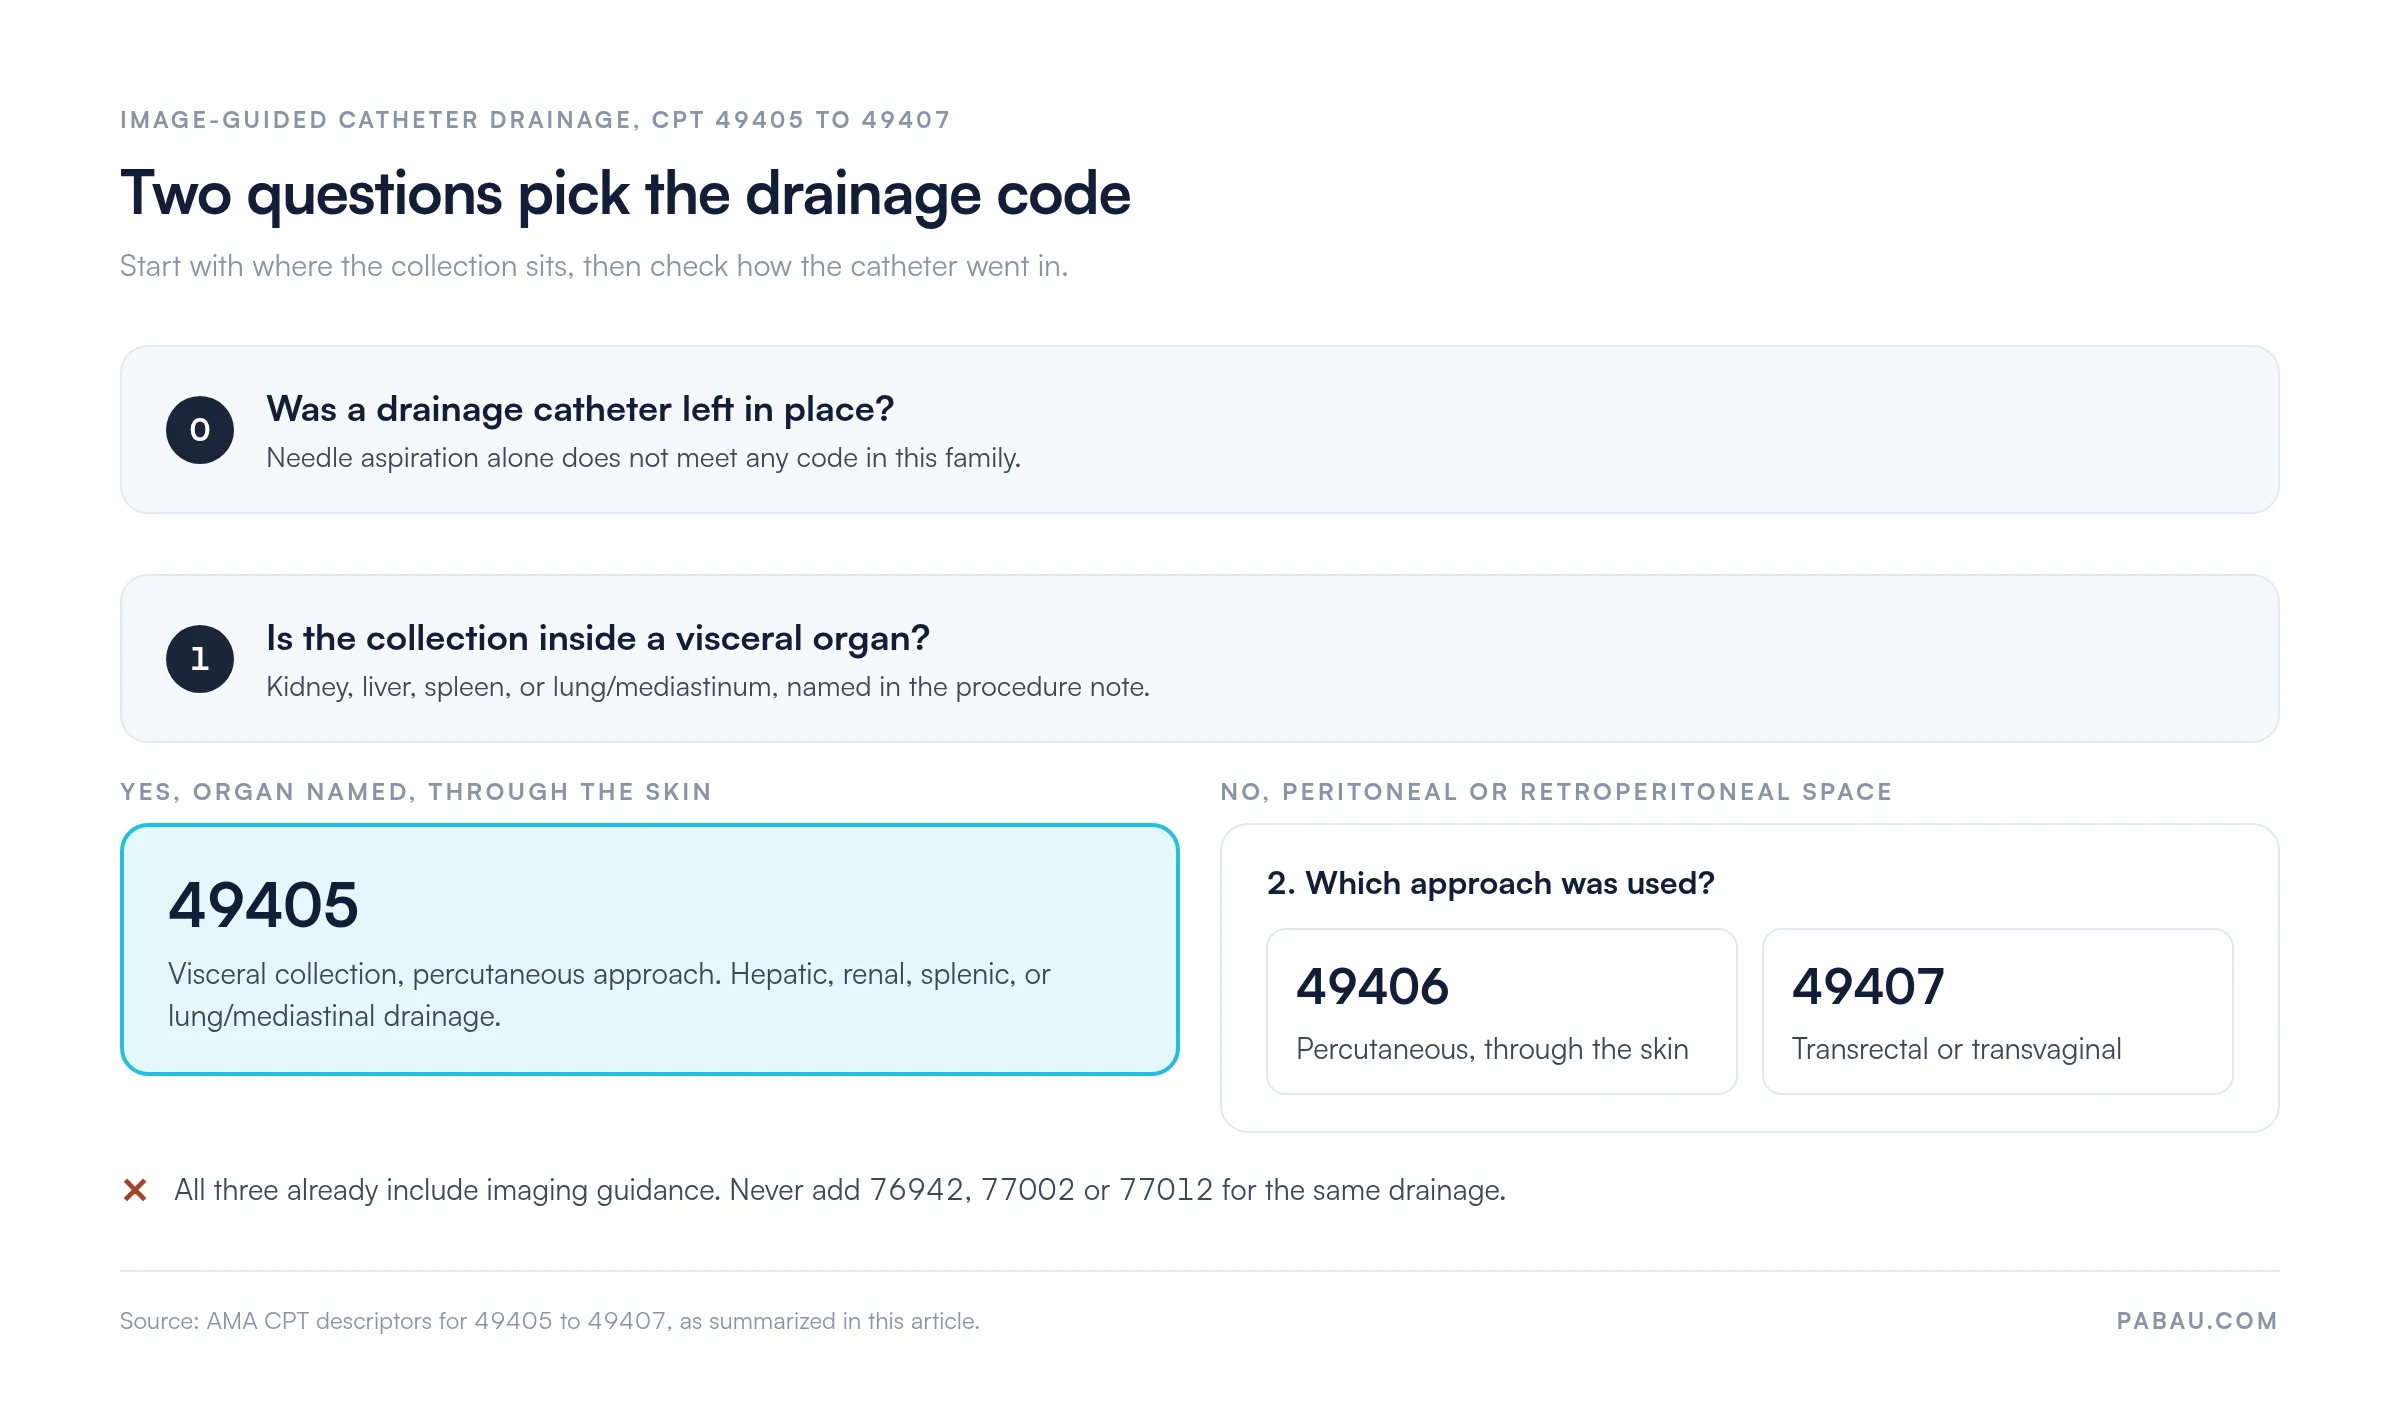
Task: Click the '2. Which approach was used?' heading
Action: click(x=1491, y=883)
